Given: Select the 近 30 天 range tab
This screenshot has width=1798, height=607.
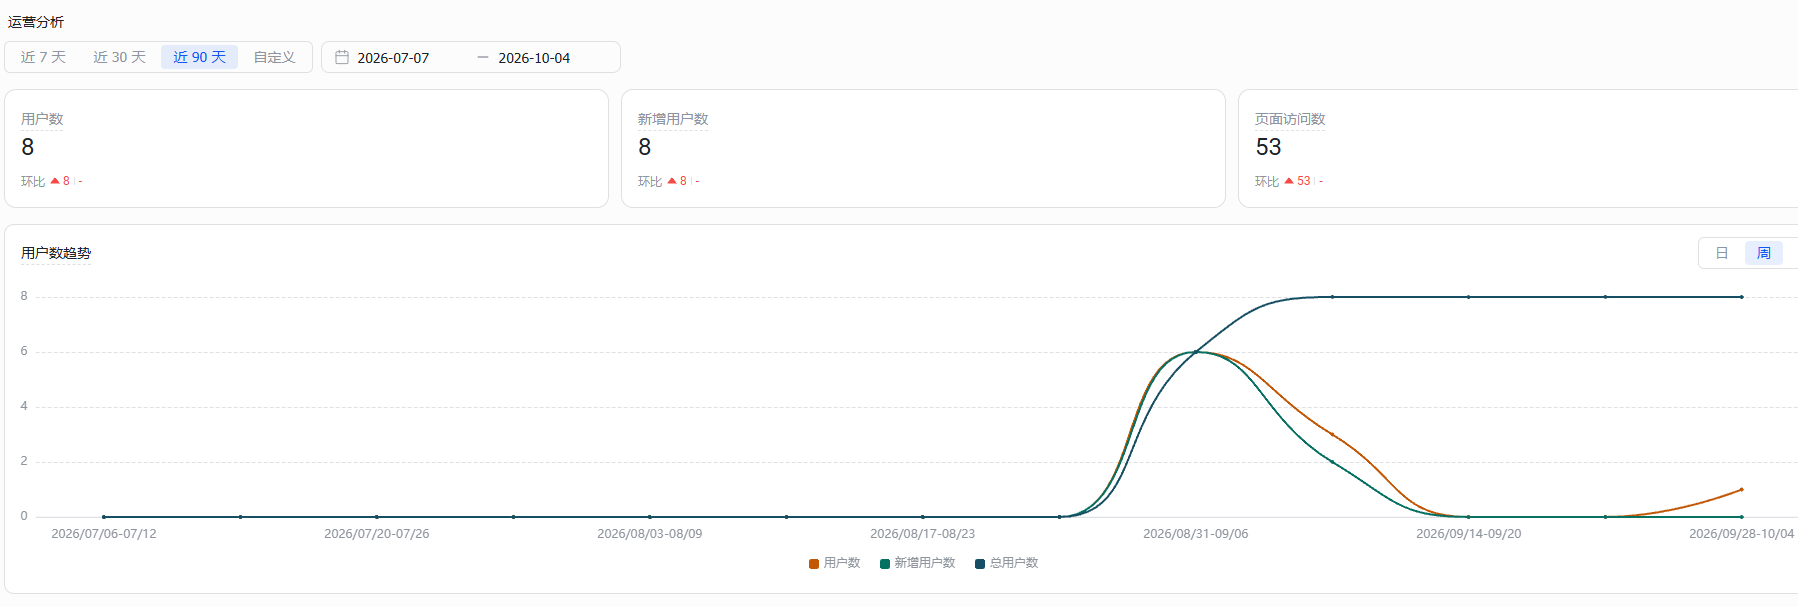Looking at the screenshot, I should click(x=119, y=57).
